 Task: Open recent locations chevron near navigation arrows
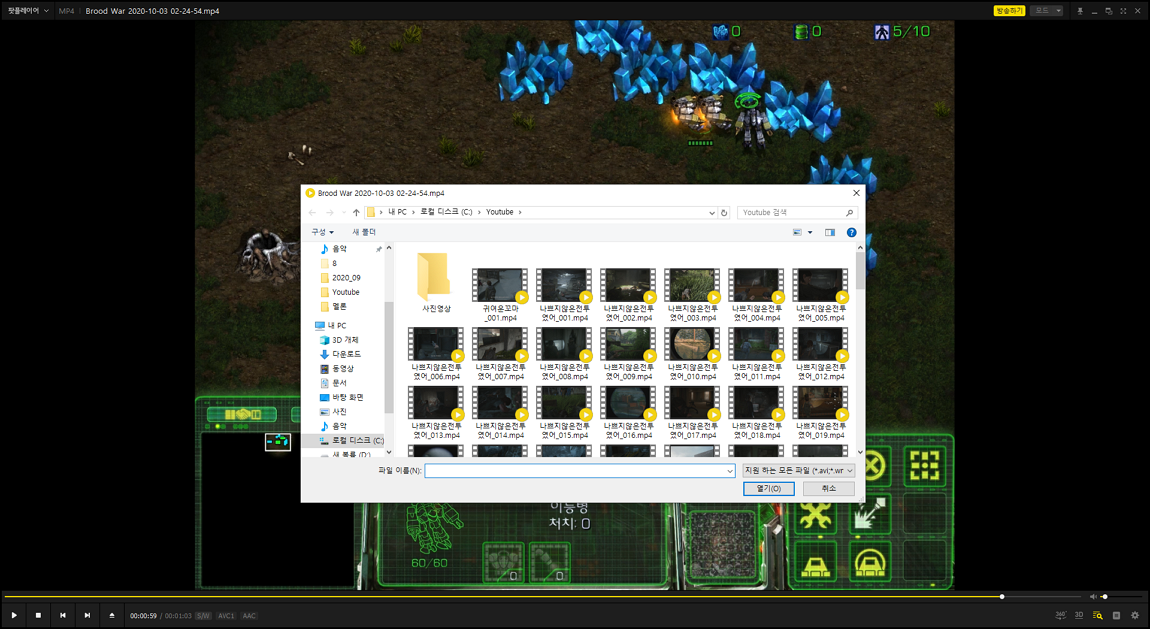[x=344, y=213]
